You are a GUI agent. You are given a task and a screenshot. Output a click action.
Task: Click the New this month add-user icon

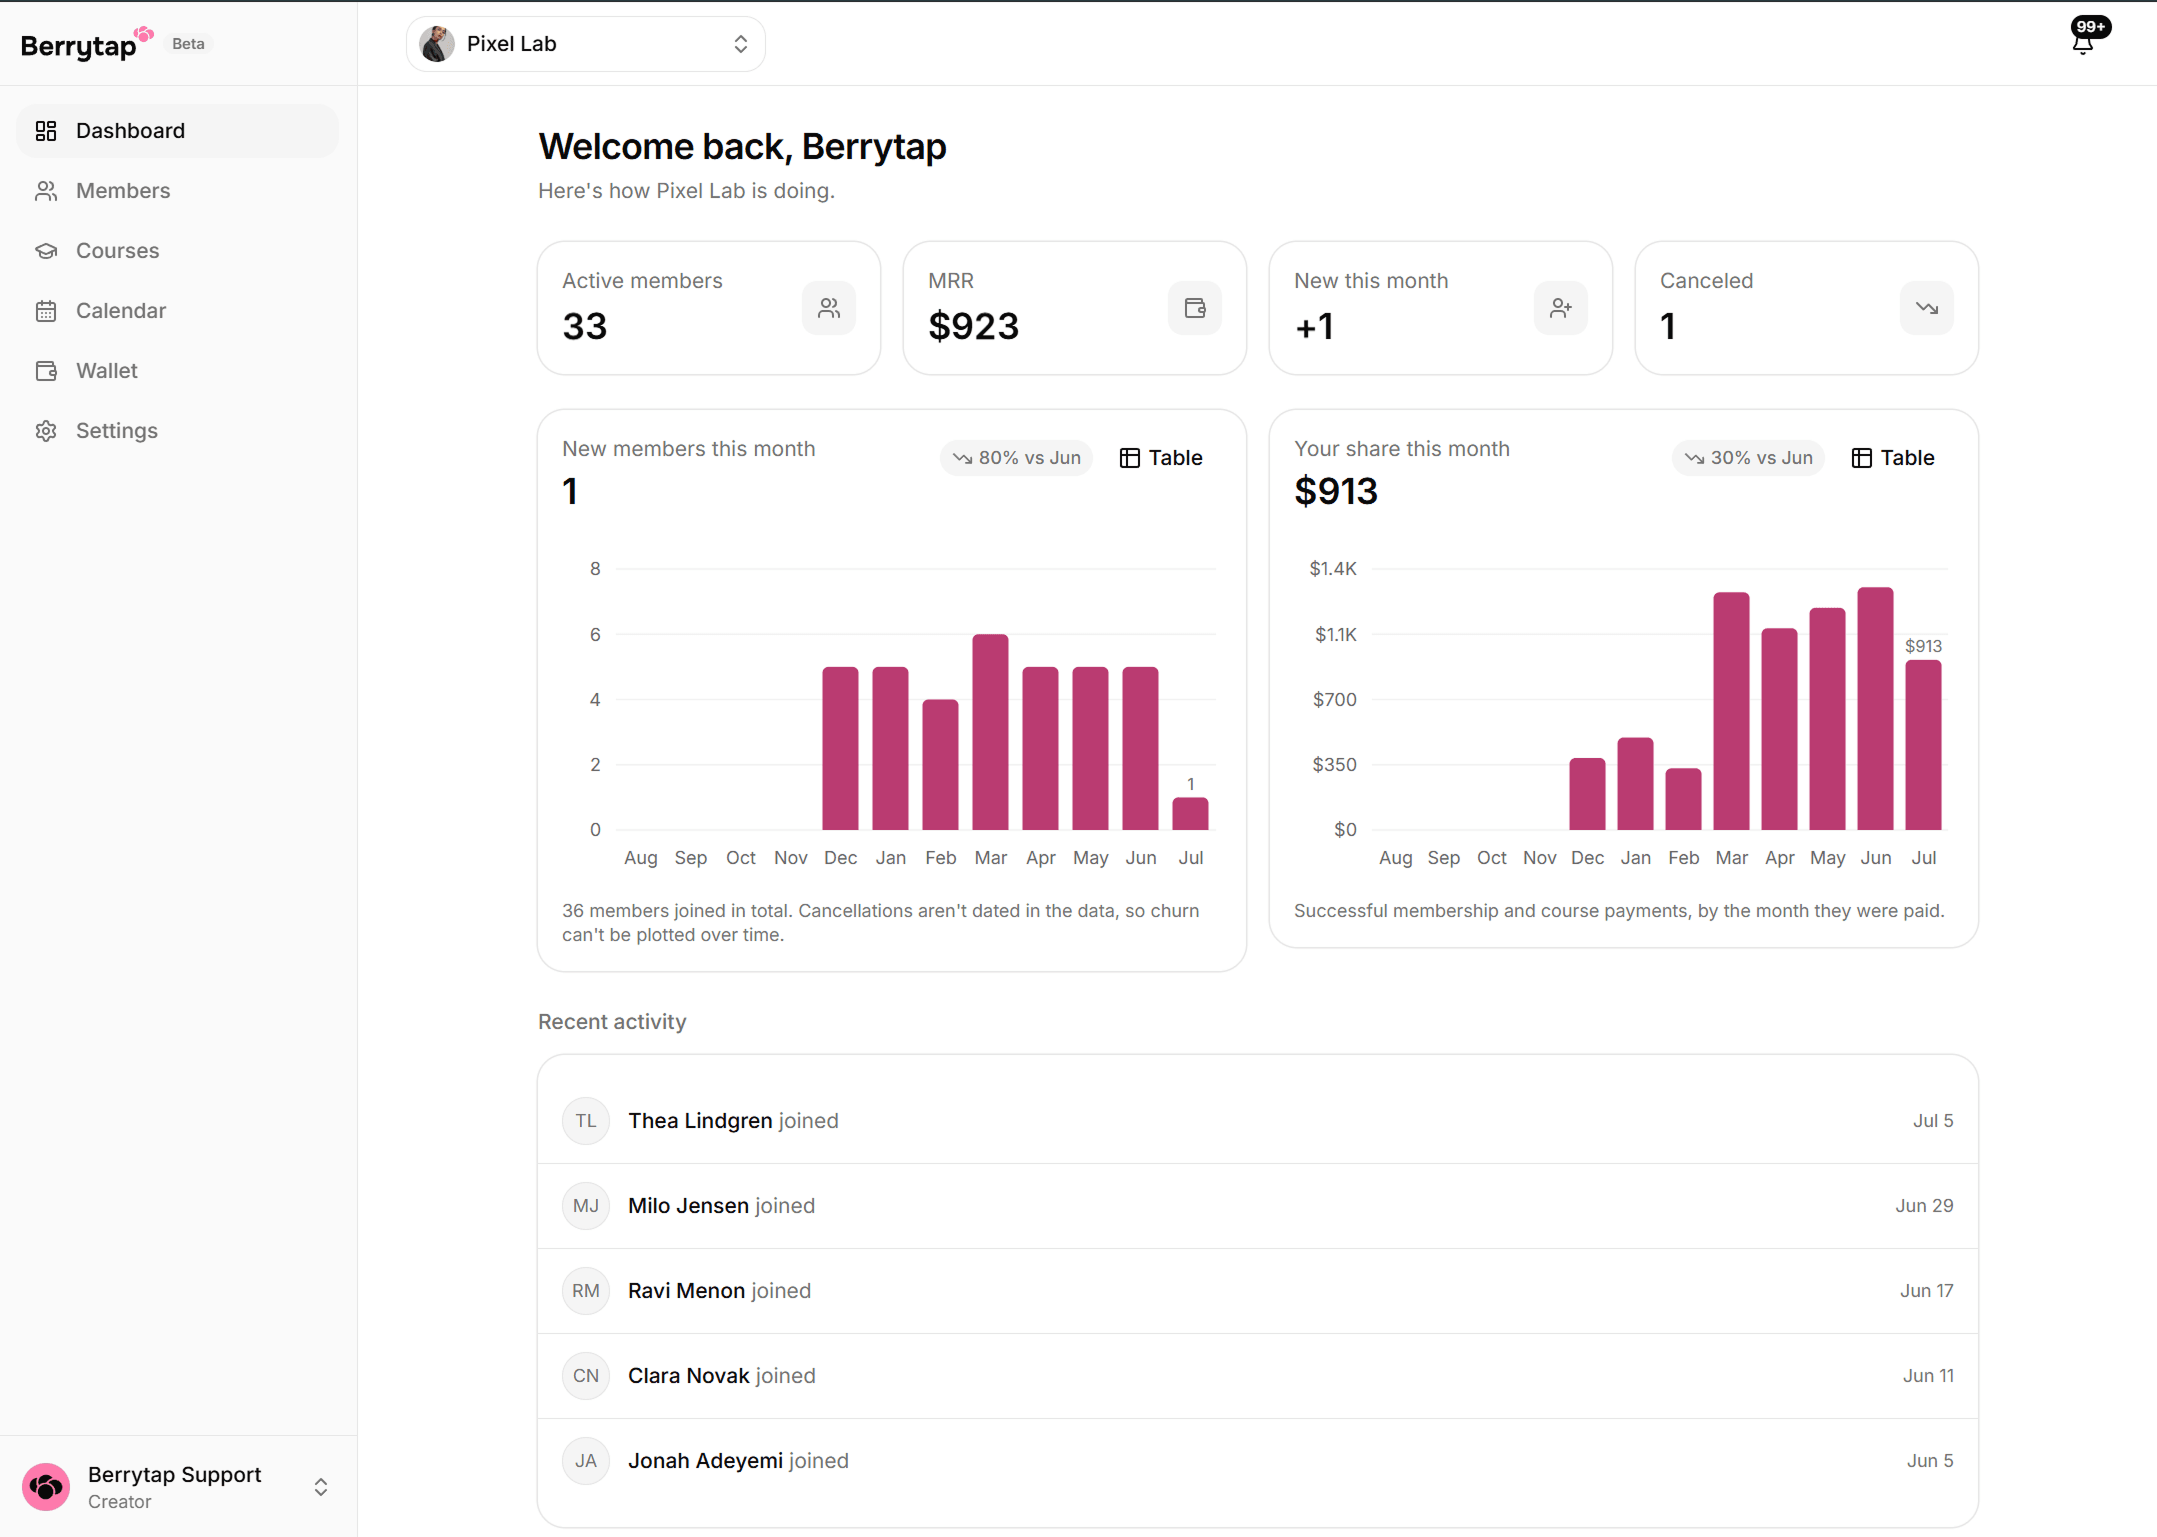(1561, 308)
